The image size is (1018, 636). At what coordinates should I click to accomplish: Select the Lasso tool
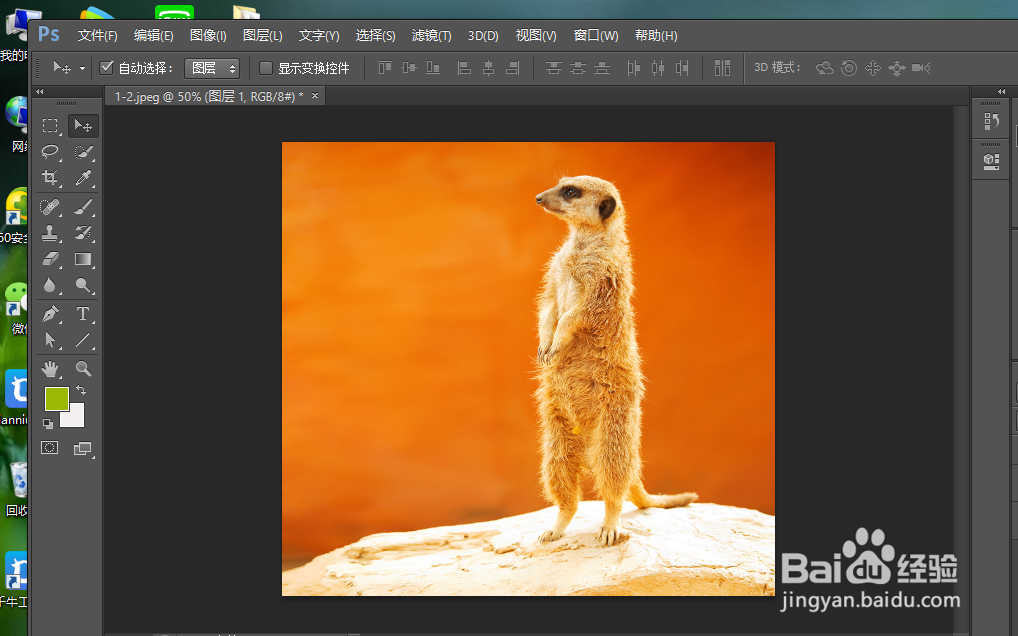50,152
